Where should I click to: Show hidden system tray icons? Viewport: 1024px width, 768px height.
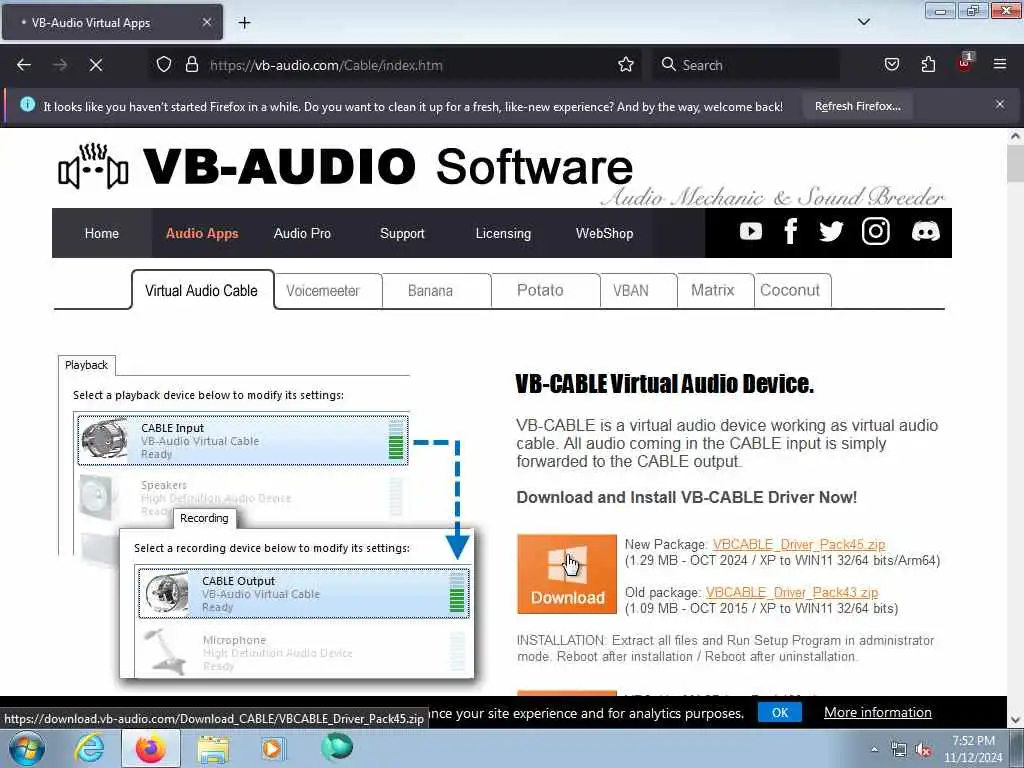point(874,750)
